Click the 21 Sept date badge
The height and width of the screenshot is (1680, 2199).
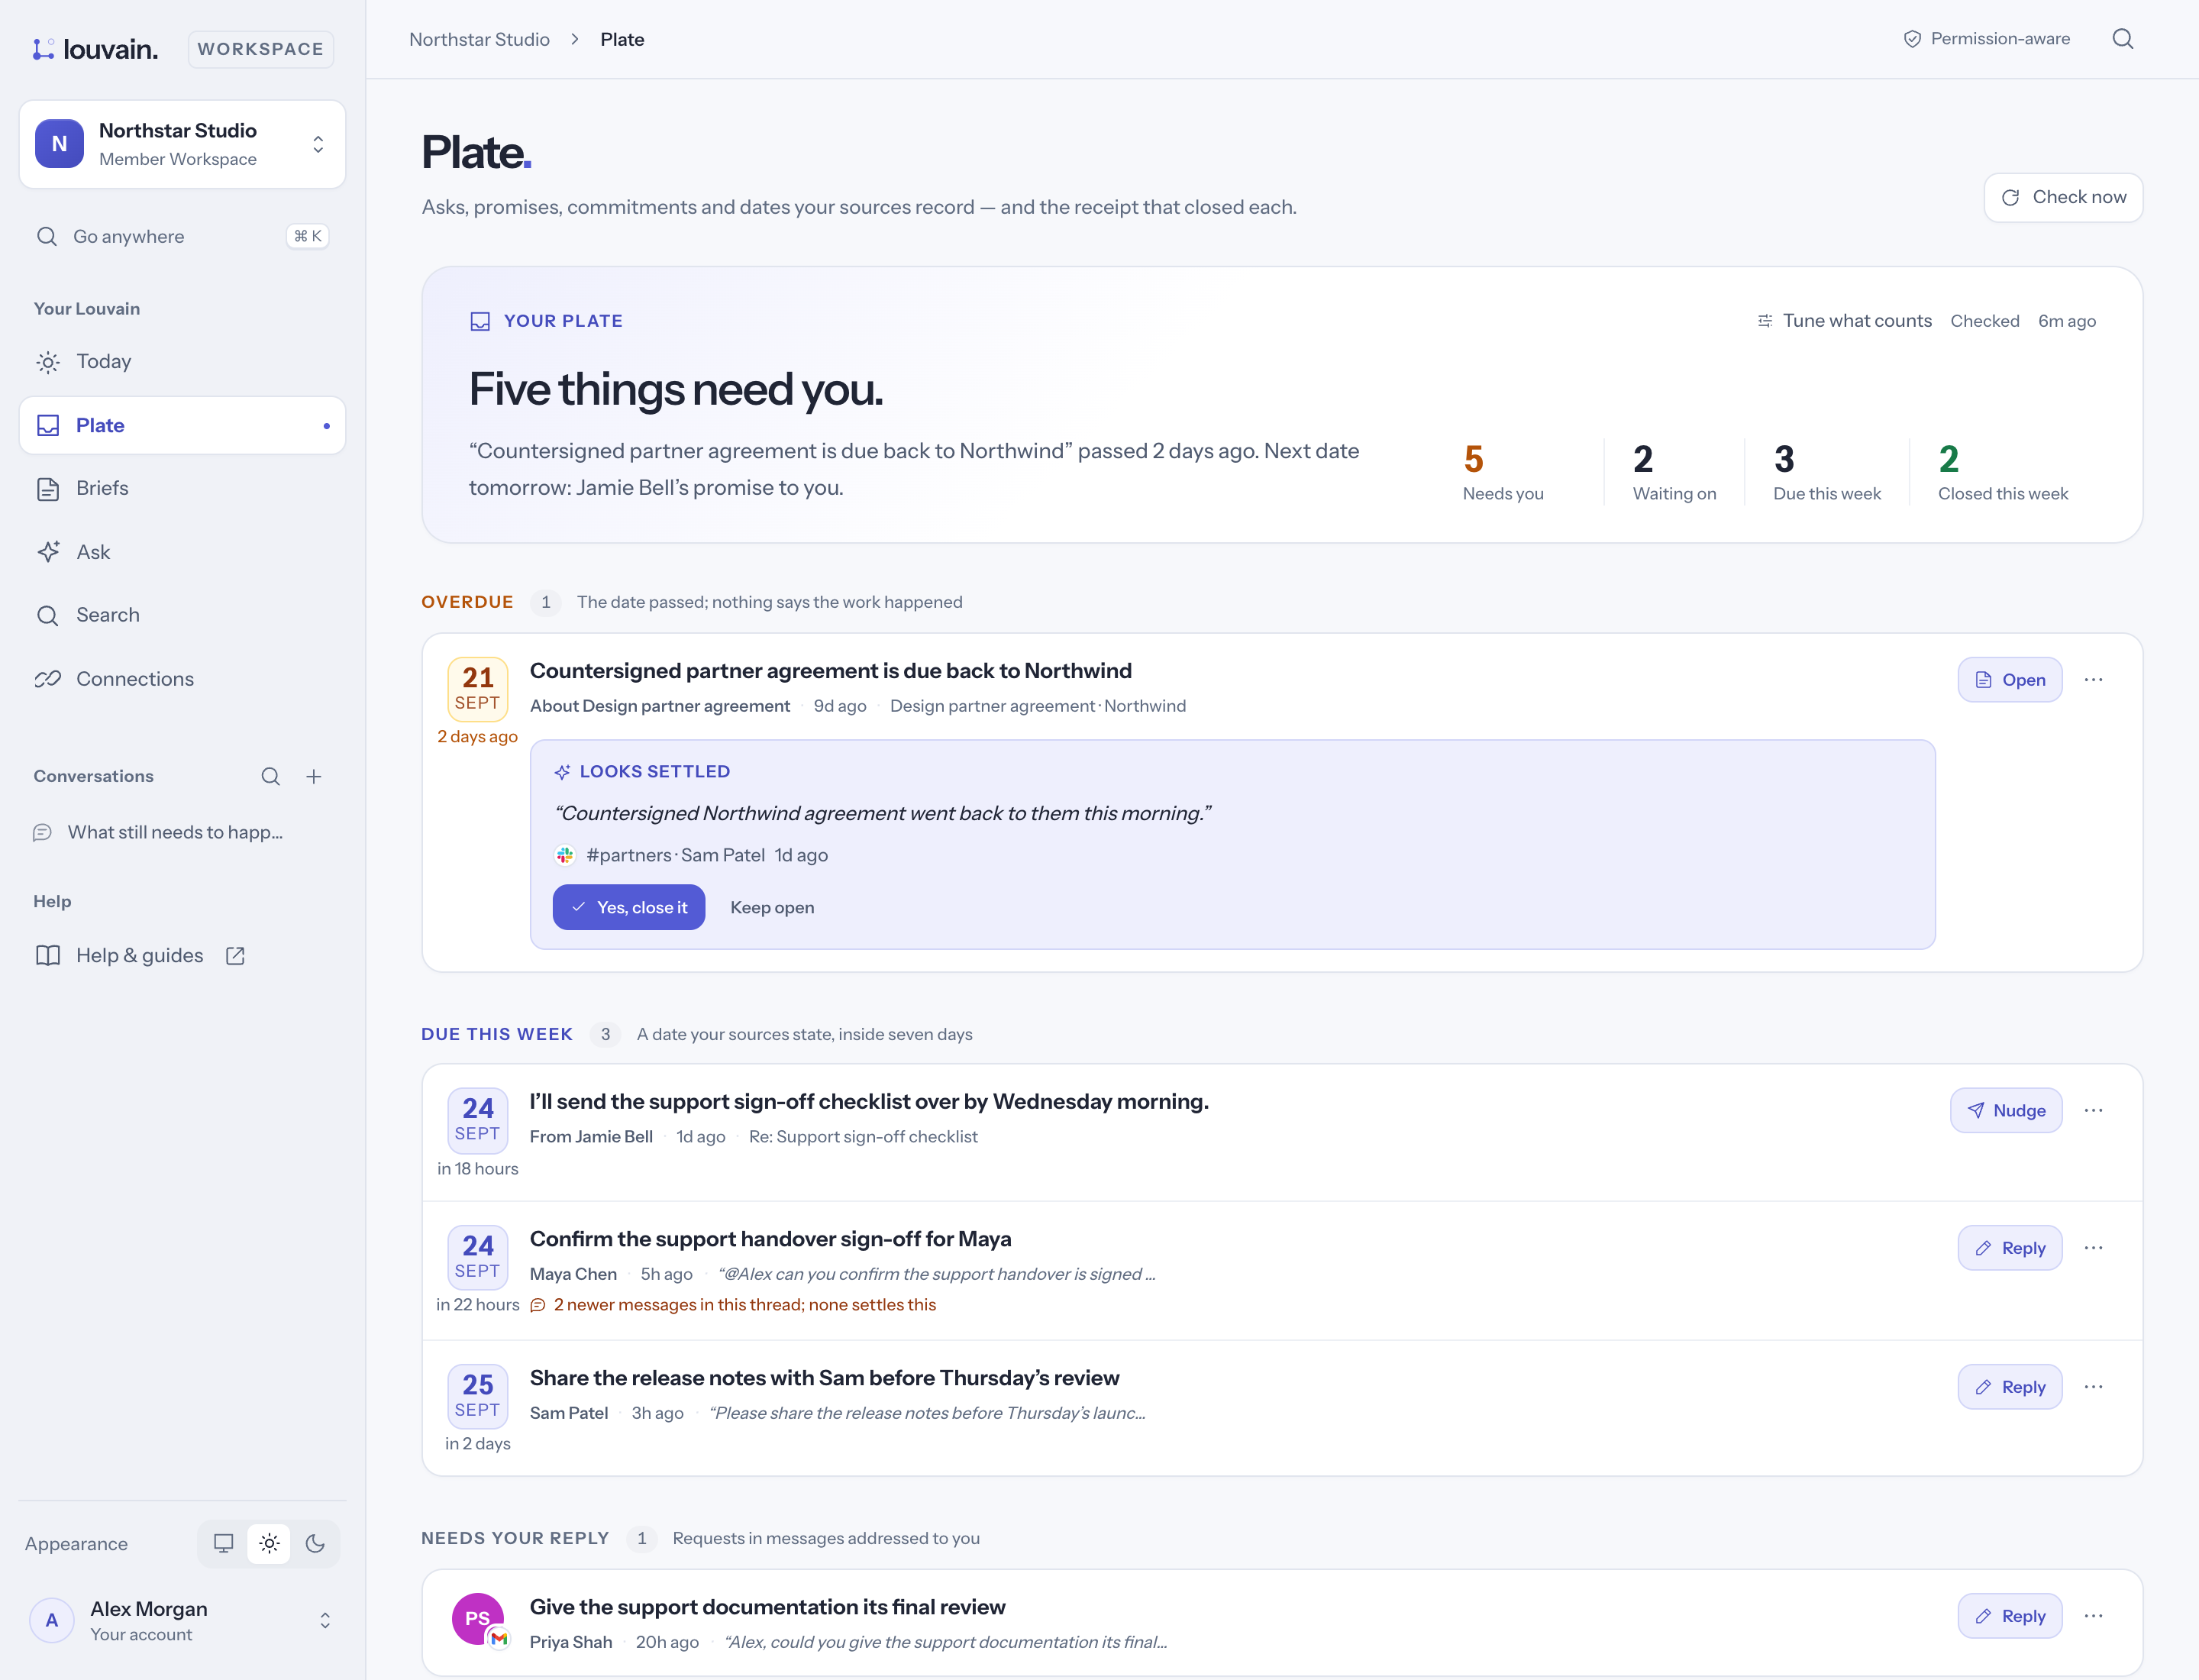[478, 689]
